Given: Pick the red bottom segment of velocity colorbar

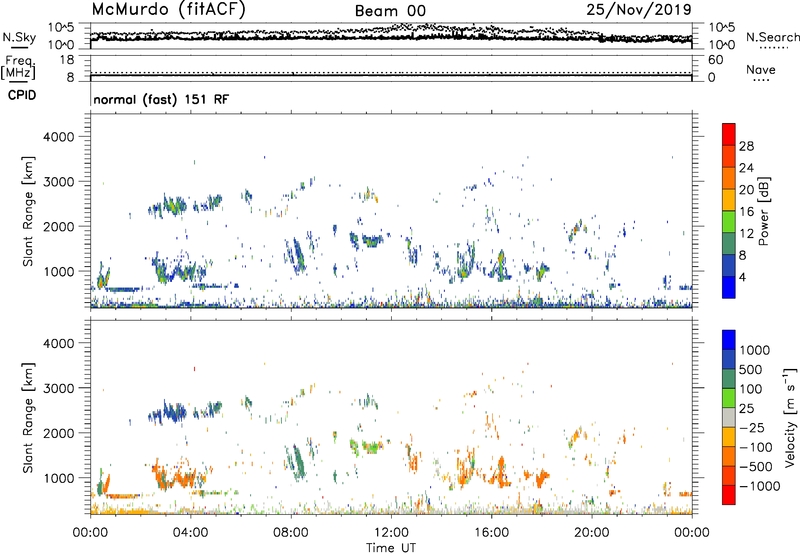Looking at the screenshot, I should tap(729, 495).
